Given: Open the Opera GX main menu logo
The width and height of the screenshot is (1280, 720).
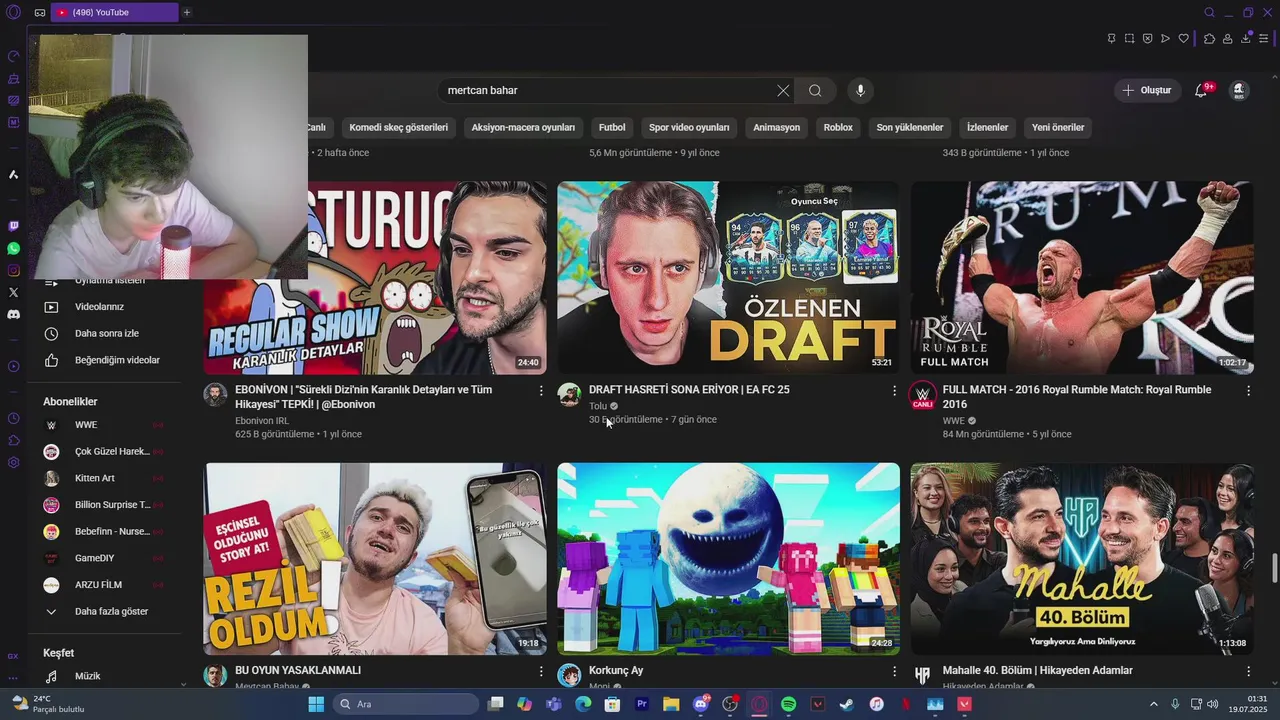Looking at the screenshot, I should point(13,12).
